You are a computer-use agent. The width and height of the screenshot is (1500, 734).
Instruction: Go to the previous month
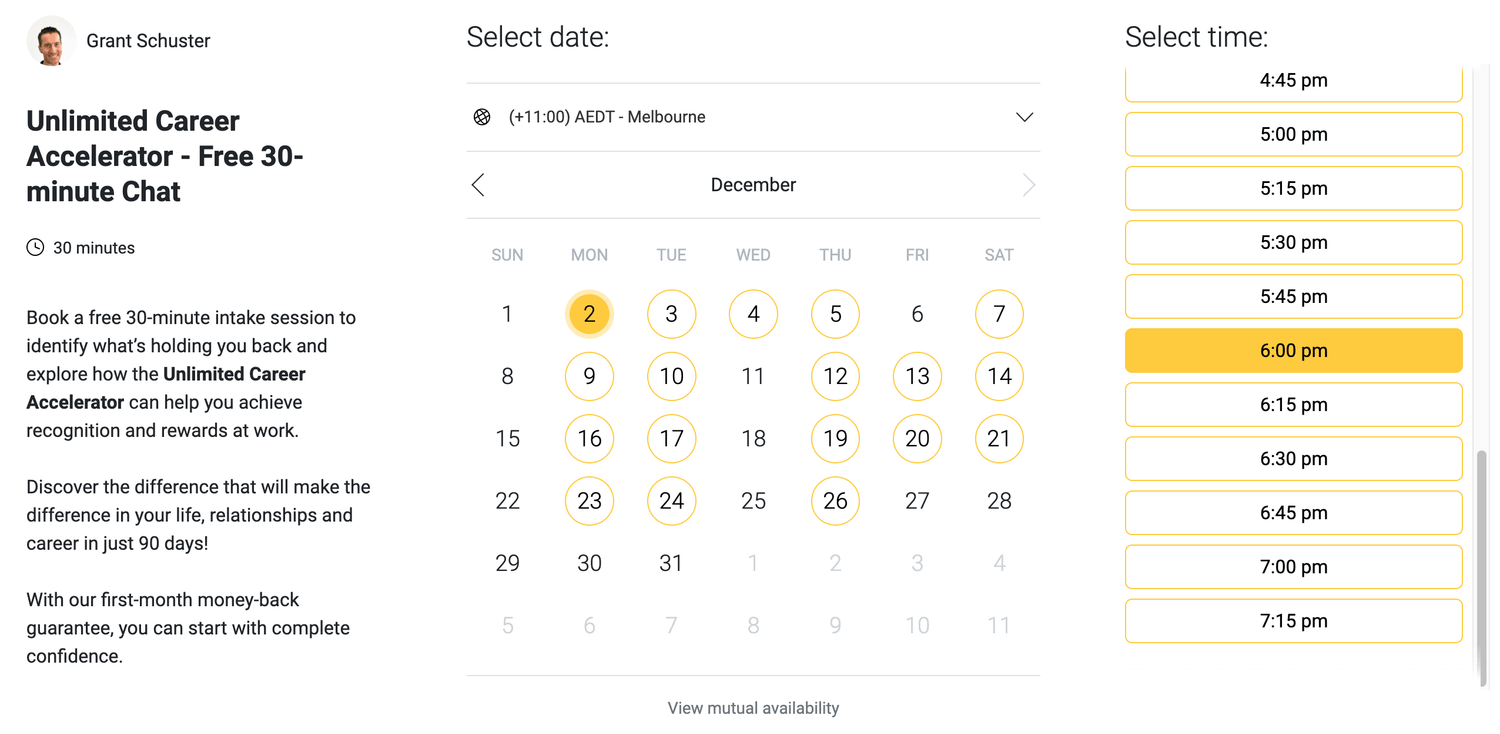[478, 185]
